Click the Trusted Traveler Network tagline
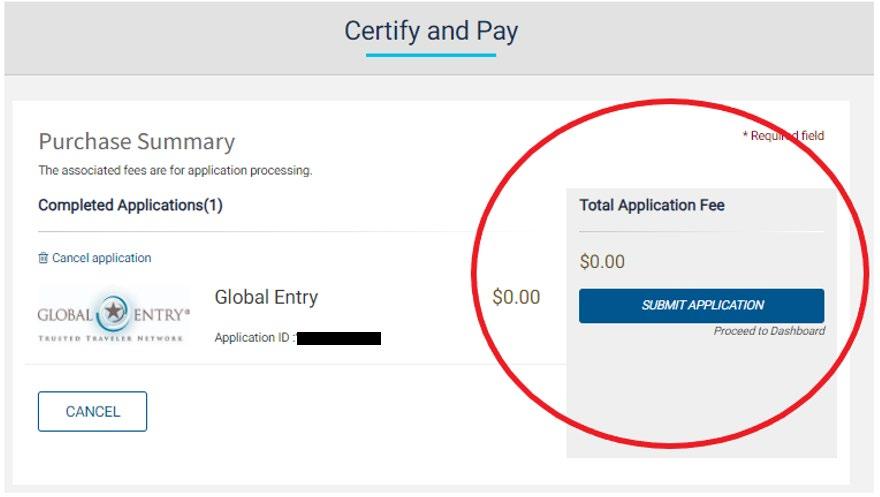 pos(111,338)
